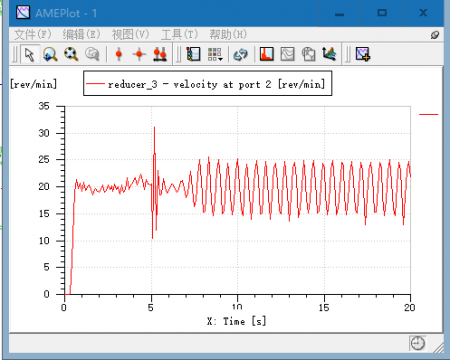Click the refresh plot update icon

pyautogui.click(x=240, y=54)
